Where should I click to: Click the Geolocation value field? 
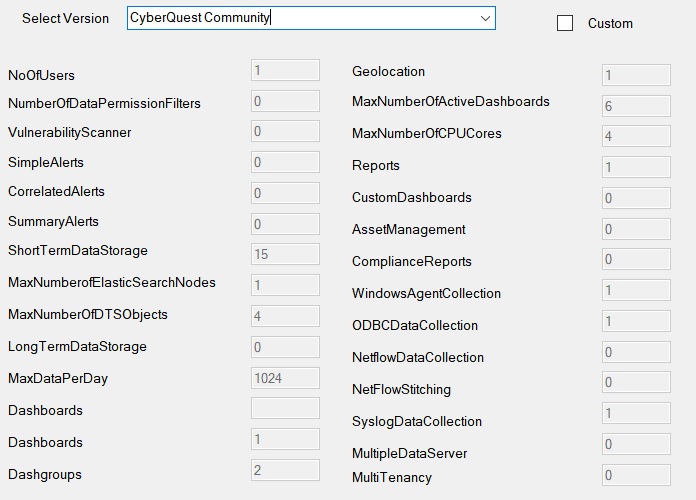(636, 75)
